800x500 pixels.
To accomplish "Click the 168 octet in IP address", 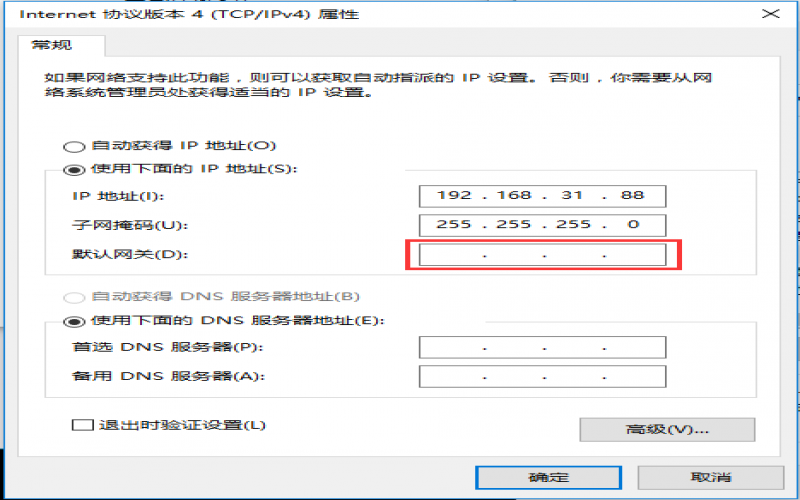I will point(515,195).
